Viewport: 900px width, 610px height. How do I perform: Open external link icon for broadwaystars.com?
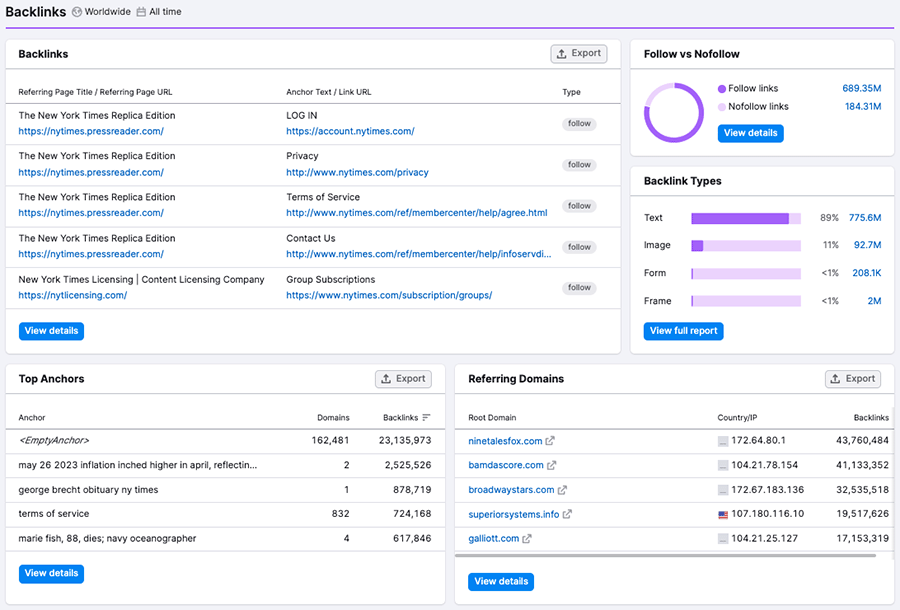pyautogui.click(x=562, y=490)
